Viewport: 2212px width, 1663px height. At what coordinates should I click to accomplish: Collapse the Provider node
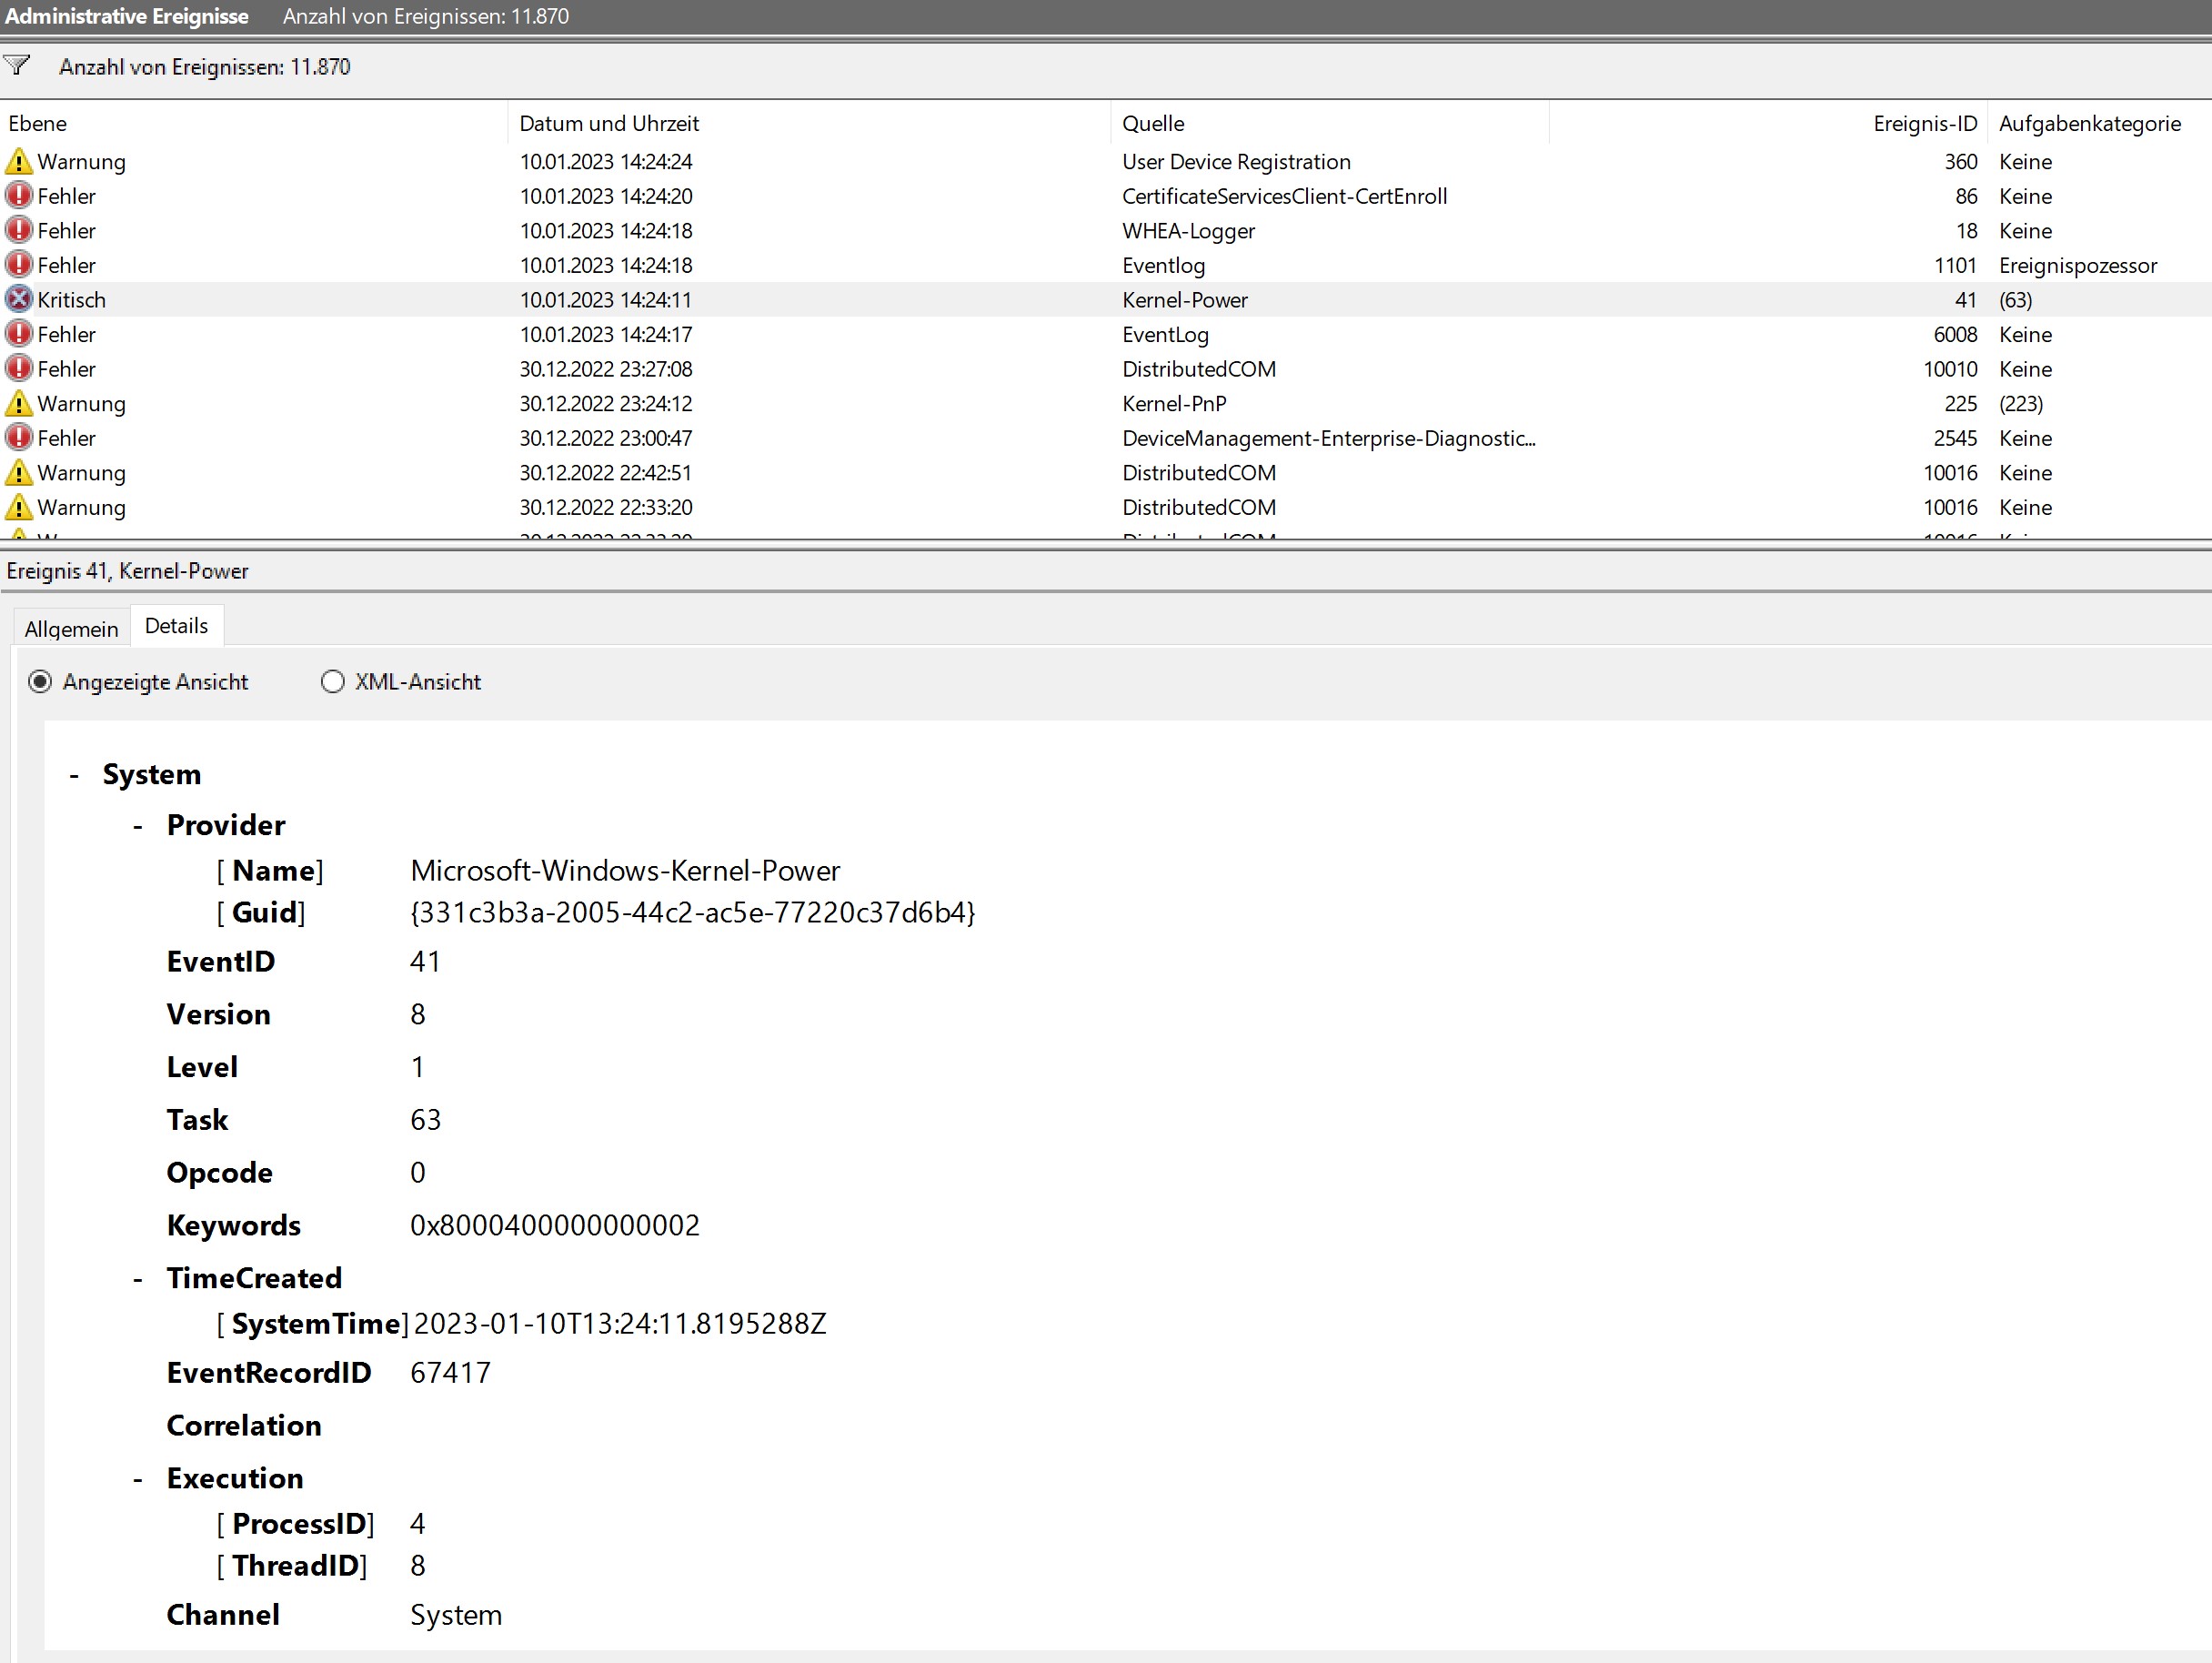pyautogui.click(x=138, y=826)
